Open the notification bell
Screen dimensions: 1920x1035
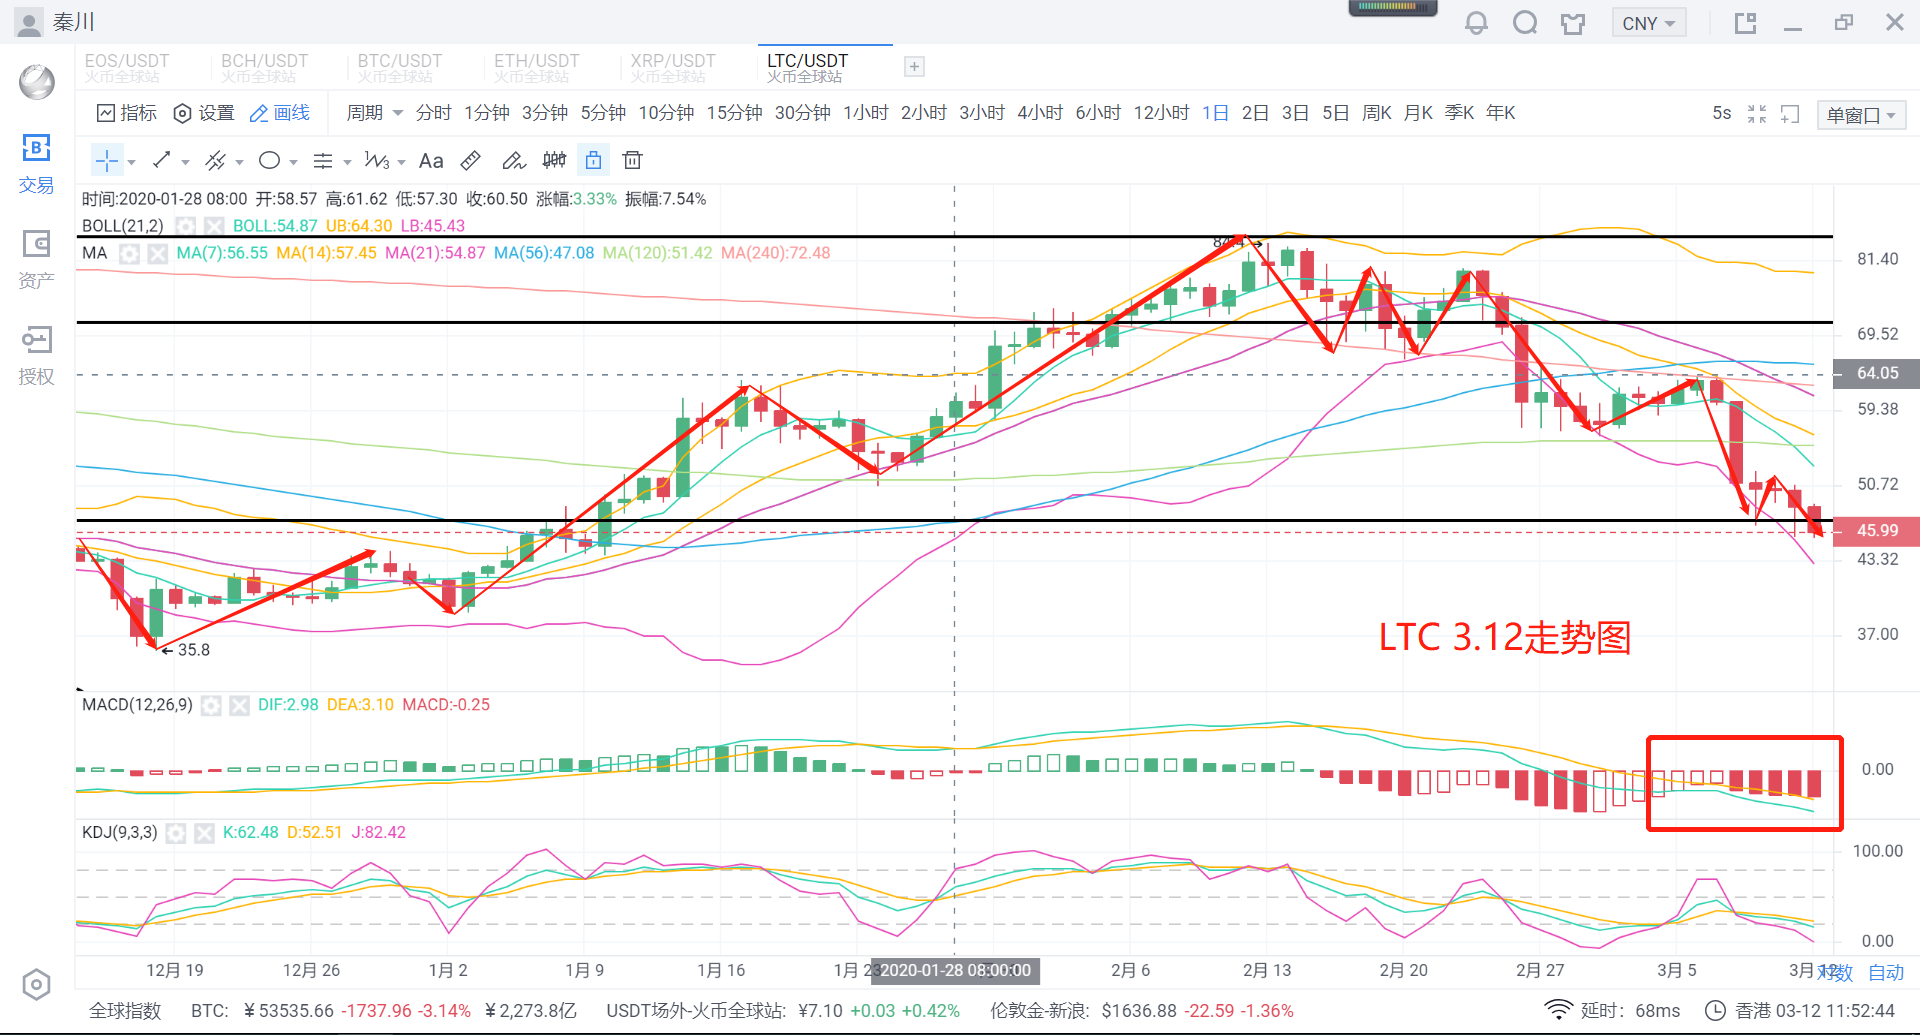1476,23
